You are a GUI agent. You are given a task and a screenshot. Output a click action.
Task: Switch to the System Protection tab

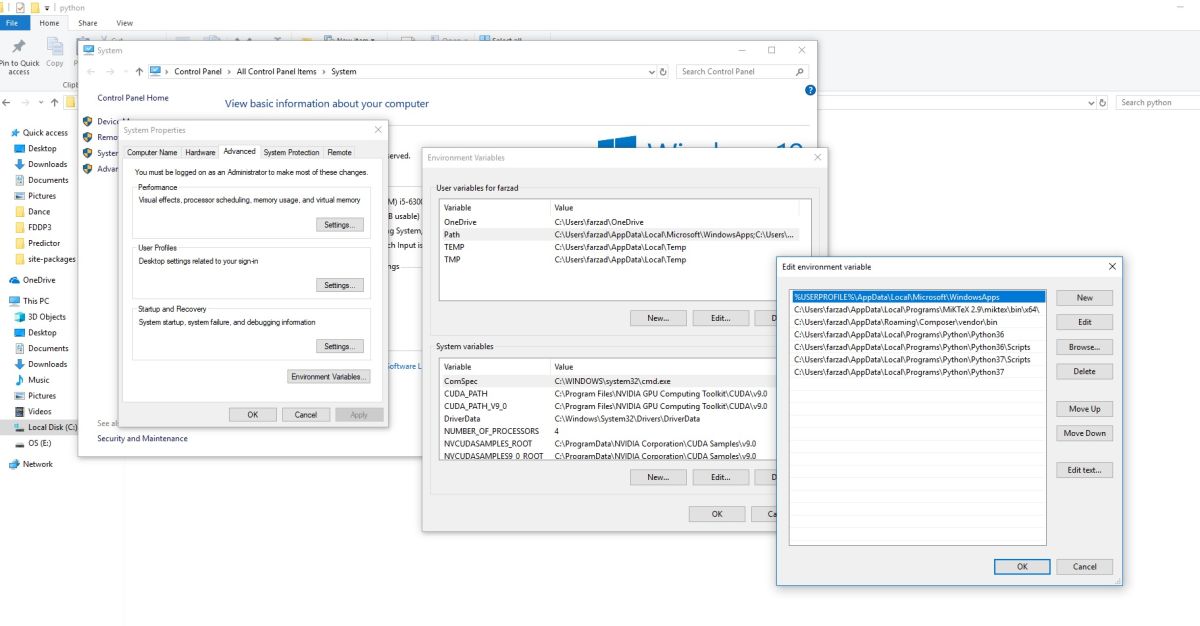point(291,152)
